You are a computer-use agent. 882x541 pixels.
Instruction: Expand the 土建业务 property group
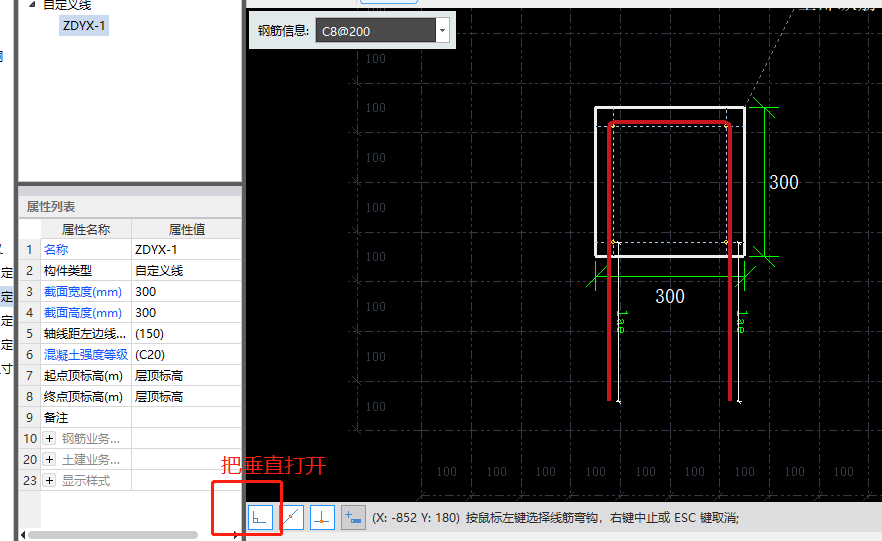pos(50,459)
